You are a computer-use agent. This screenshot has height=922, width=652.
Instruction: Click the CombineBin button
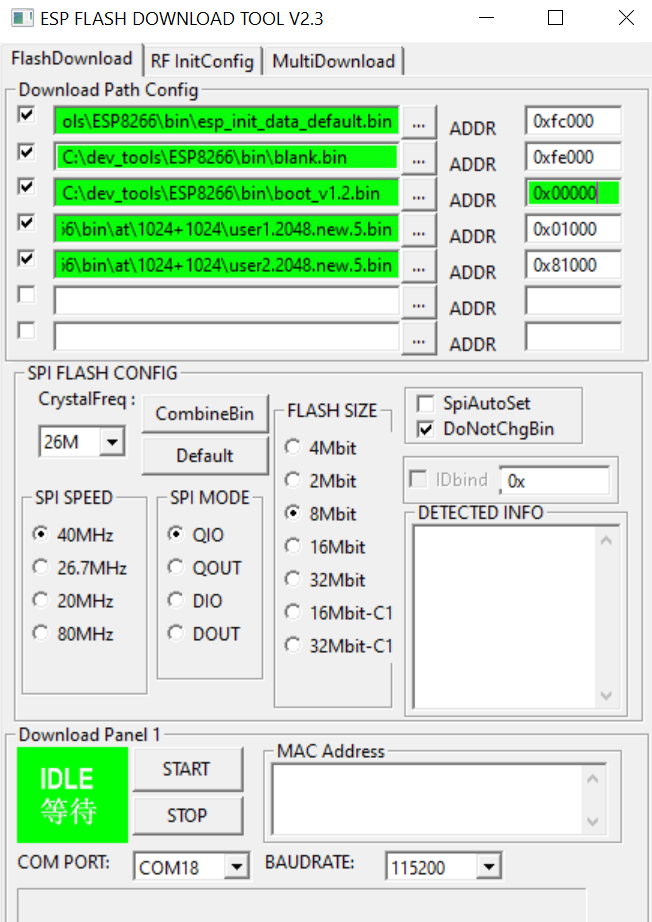(205, 413)
